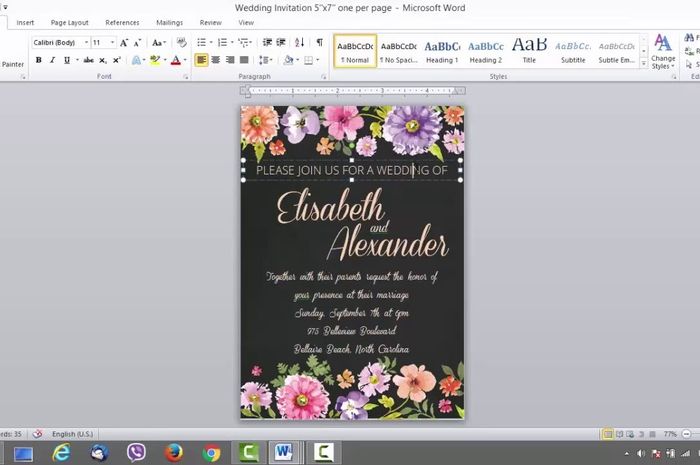Image resolution: width=700 pixels, height=465 pixels.
Task: Expand the Change Styles menu
Action: [x=663, y=52]
